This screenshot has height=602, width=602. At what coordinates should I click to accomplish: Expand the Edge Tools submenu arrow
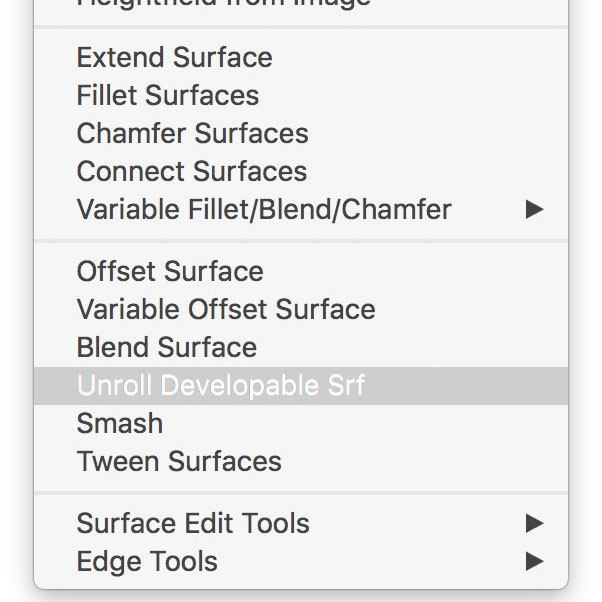pos(534,561)
